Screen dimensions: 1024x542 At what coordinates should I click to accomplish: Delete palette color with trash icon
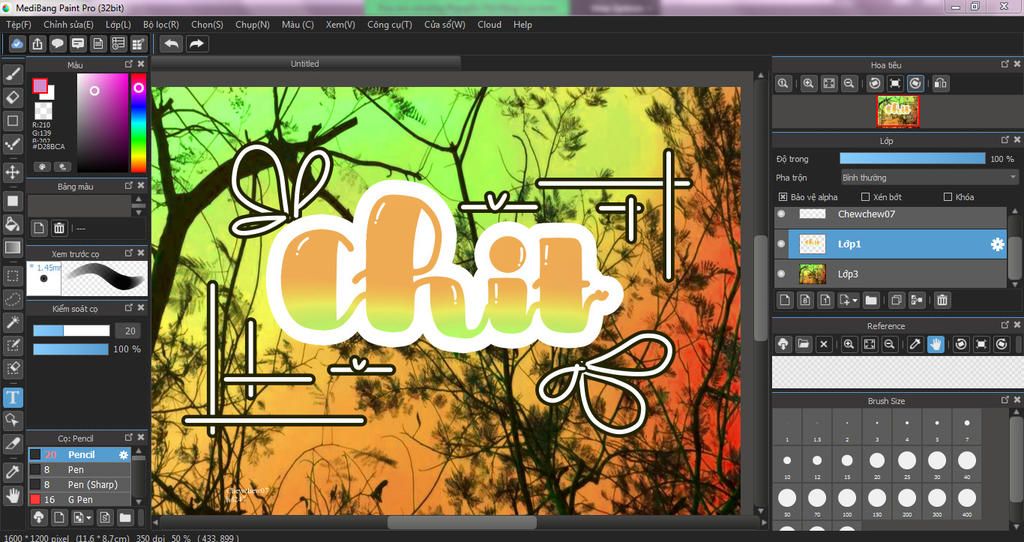[59, 228]
